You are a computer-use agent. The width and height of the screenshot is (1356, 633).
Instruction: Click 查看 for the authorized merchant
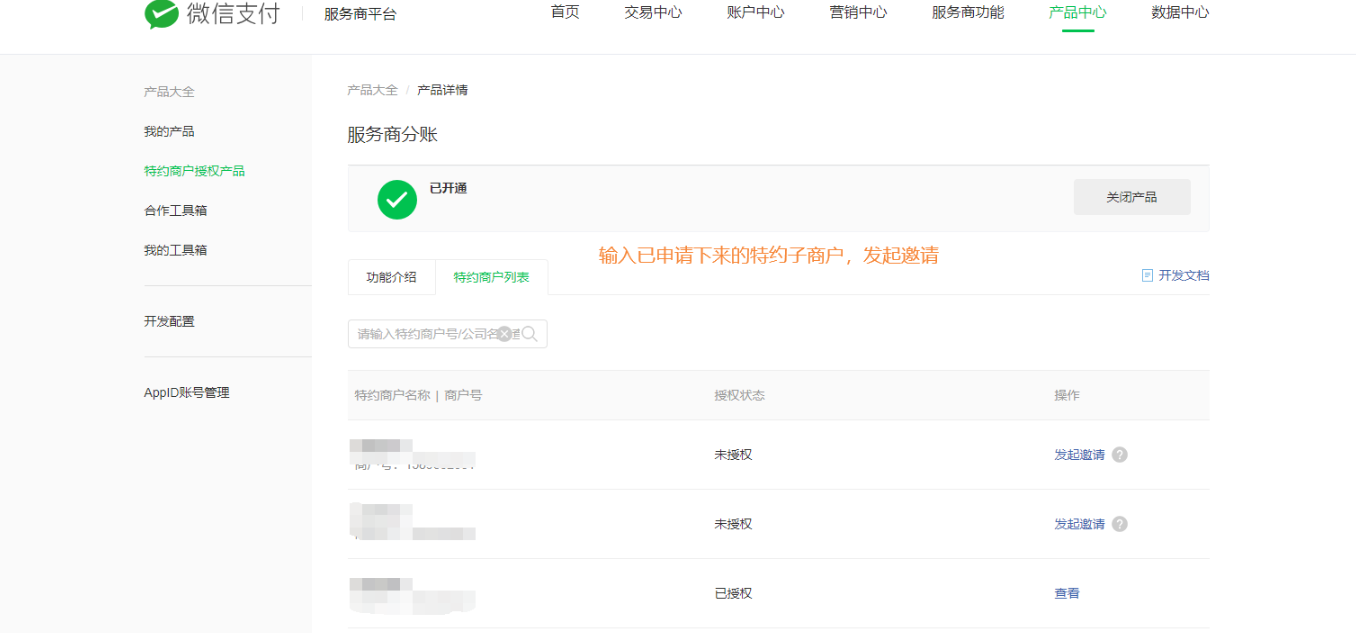coord(1067,594)
